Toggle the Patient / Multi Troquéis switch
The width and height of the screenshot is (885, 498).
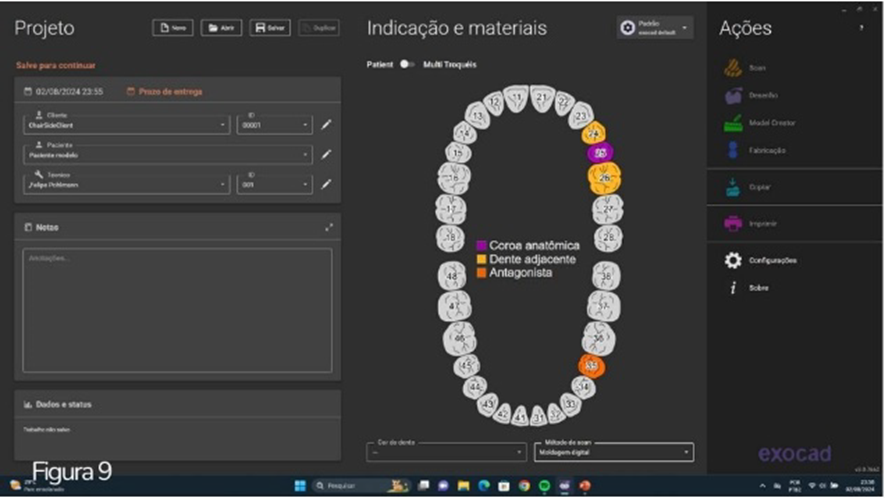pyautogui.click(x=406, y=64)
